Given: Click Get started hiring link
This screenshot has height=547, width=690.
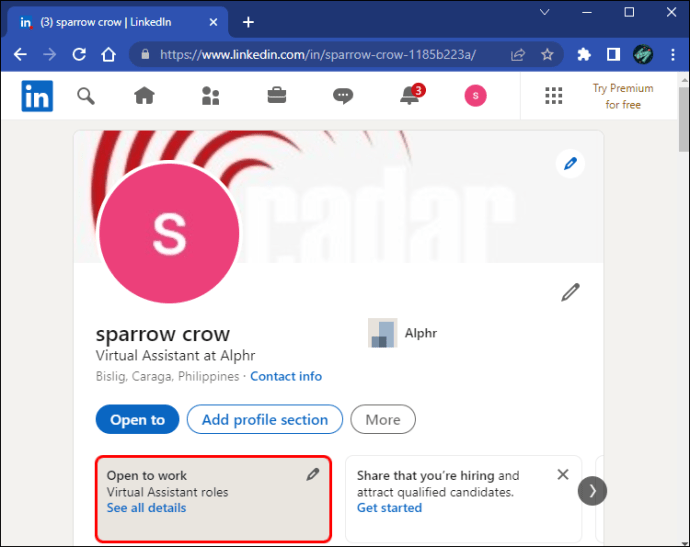Looking at the screenshot, I should point(389,508).
